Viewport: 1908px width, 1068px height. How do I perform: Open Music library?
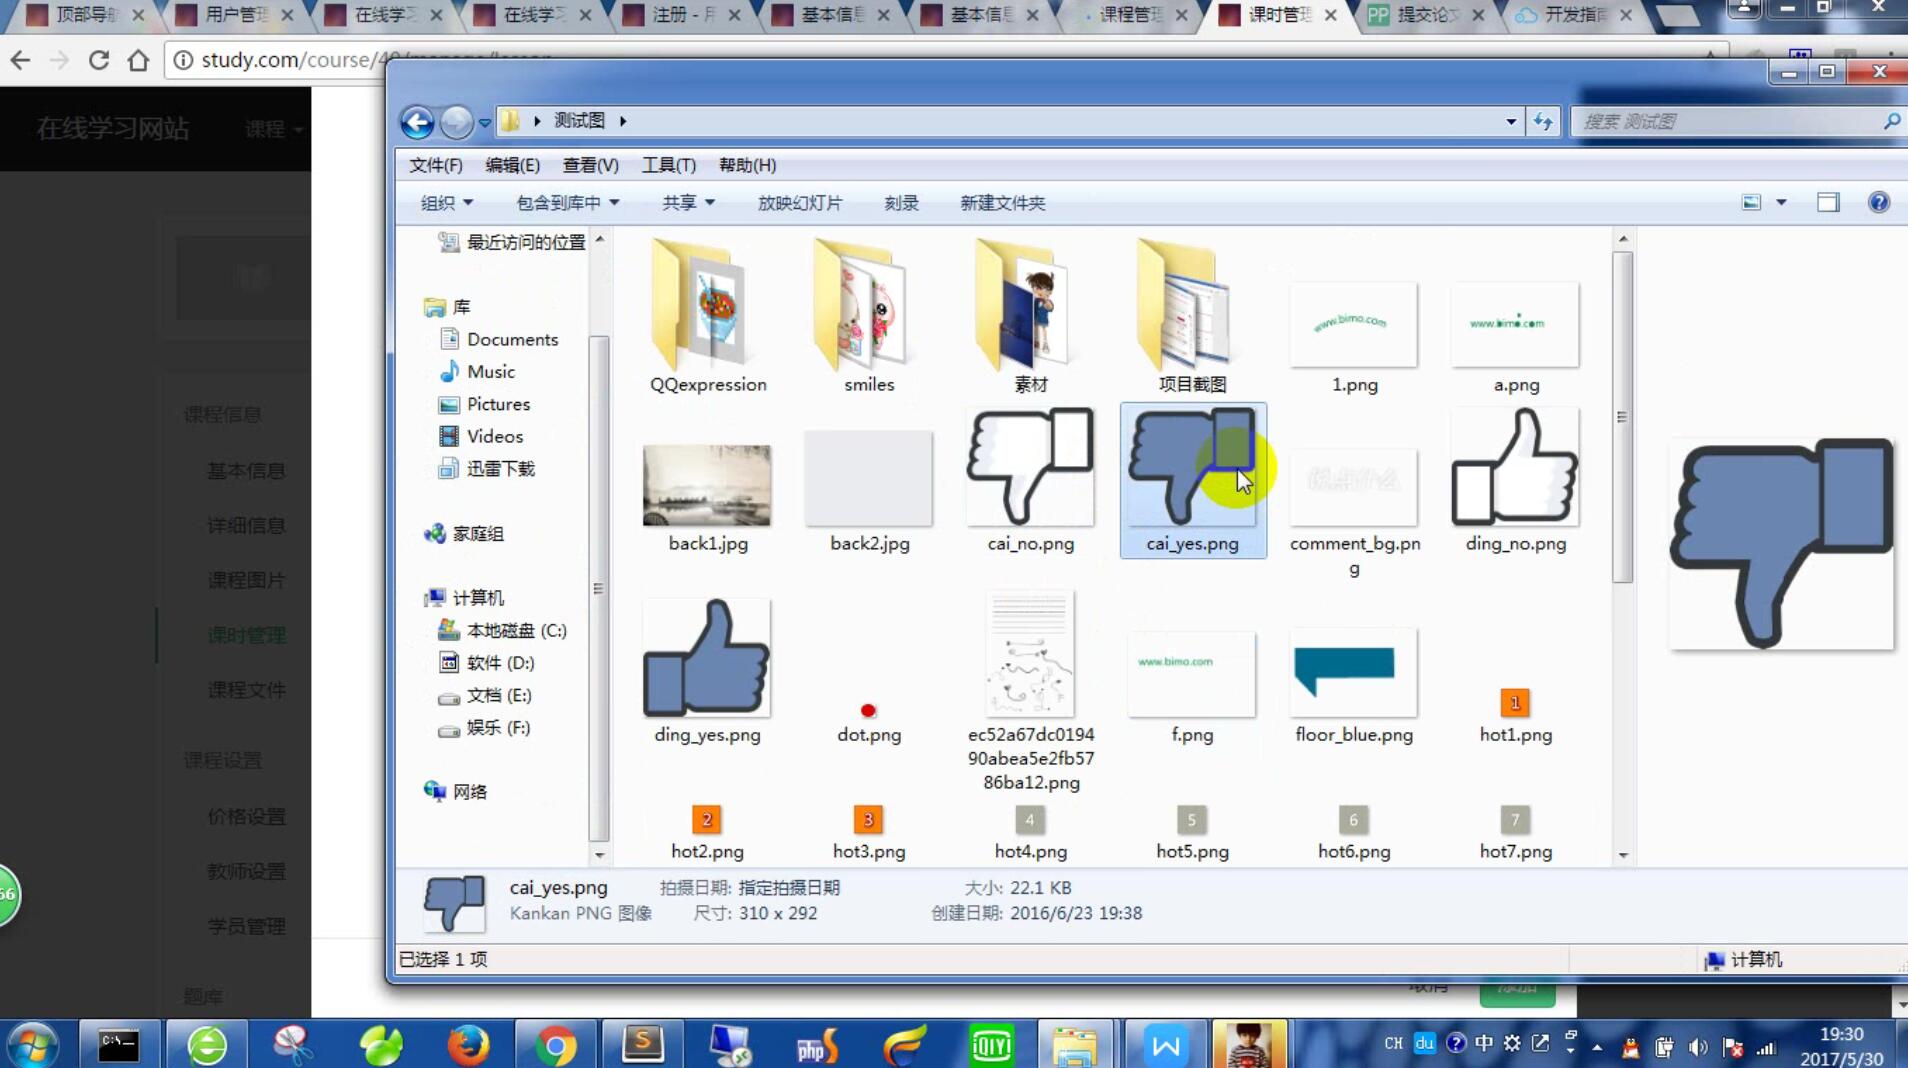point(477,371)
